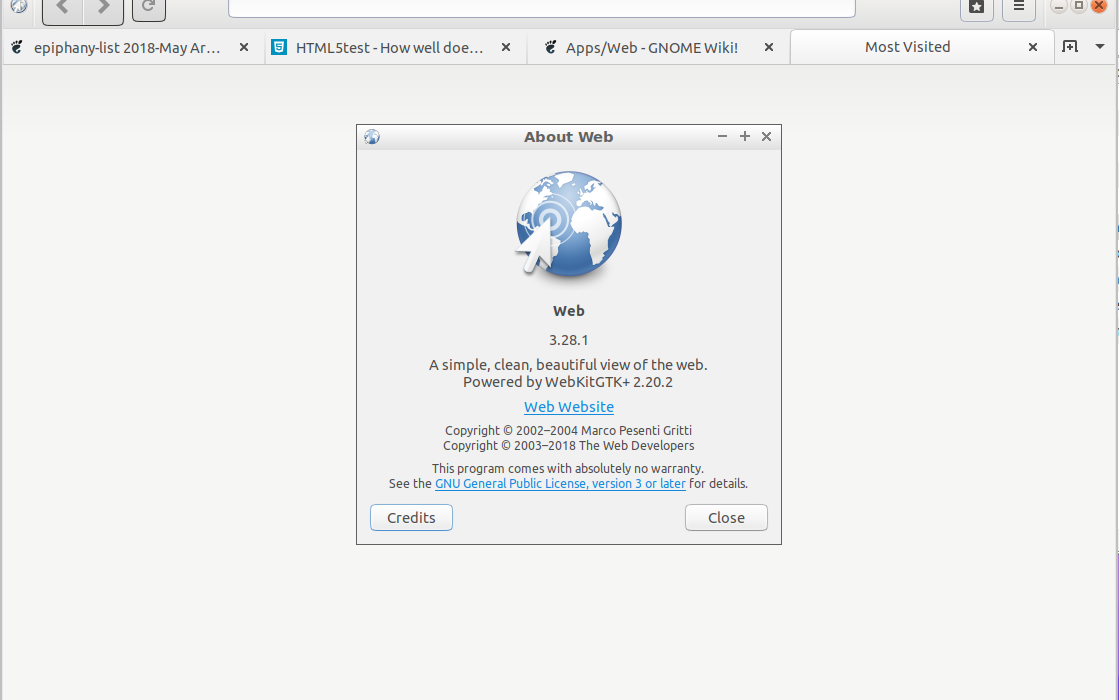This screenshot has width=1119, height=700.
Task: Reload the page with the refresh button
Action: point(148,8)
